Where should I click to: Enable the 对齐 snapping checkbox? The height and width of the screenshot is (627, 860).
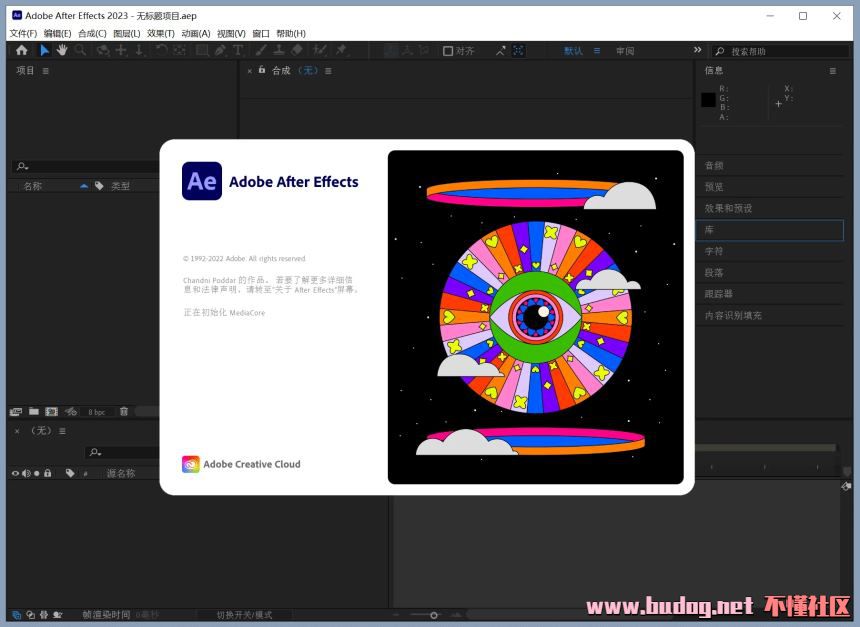tap(448, 51)
